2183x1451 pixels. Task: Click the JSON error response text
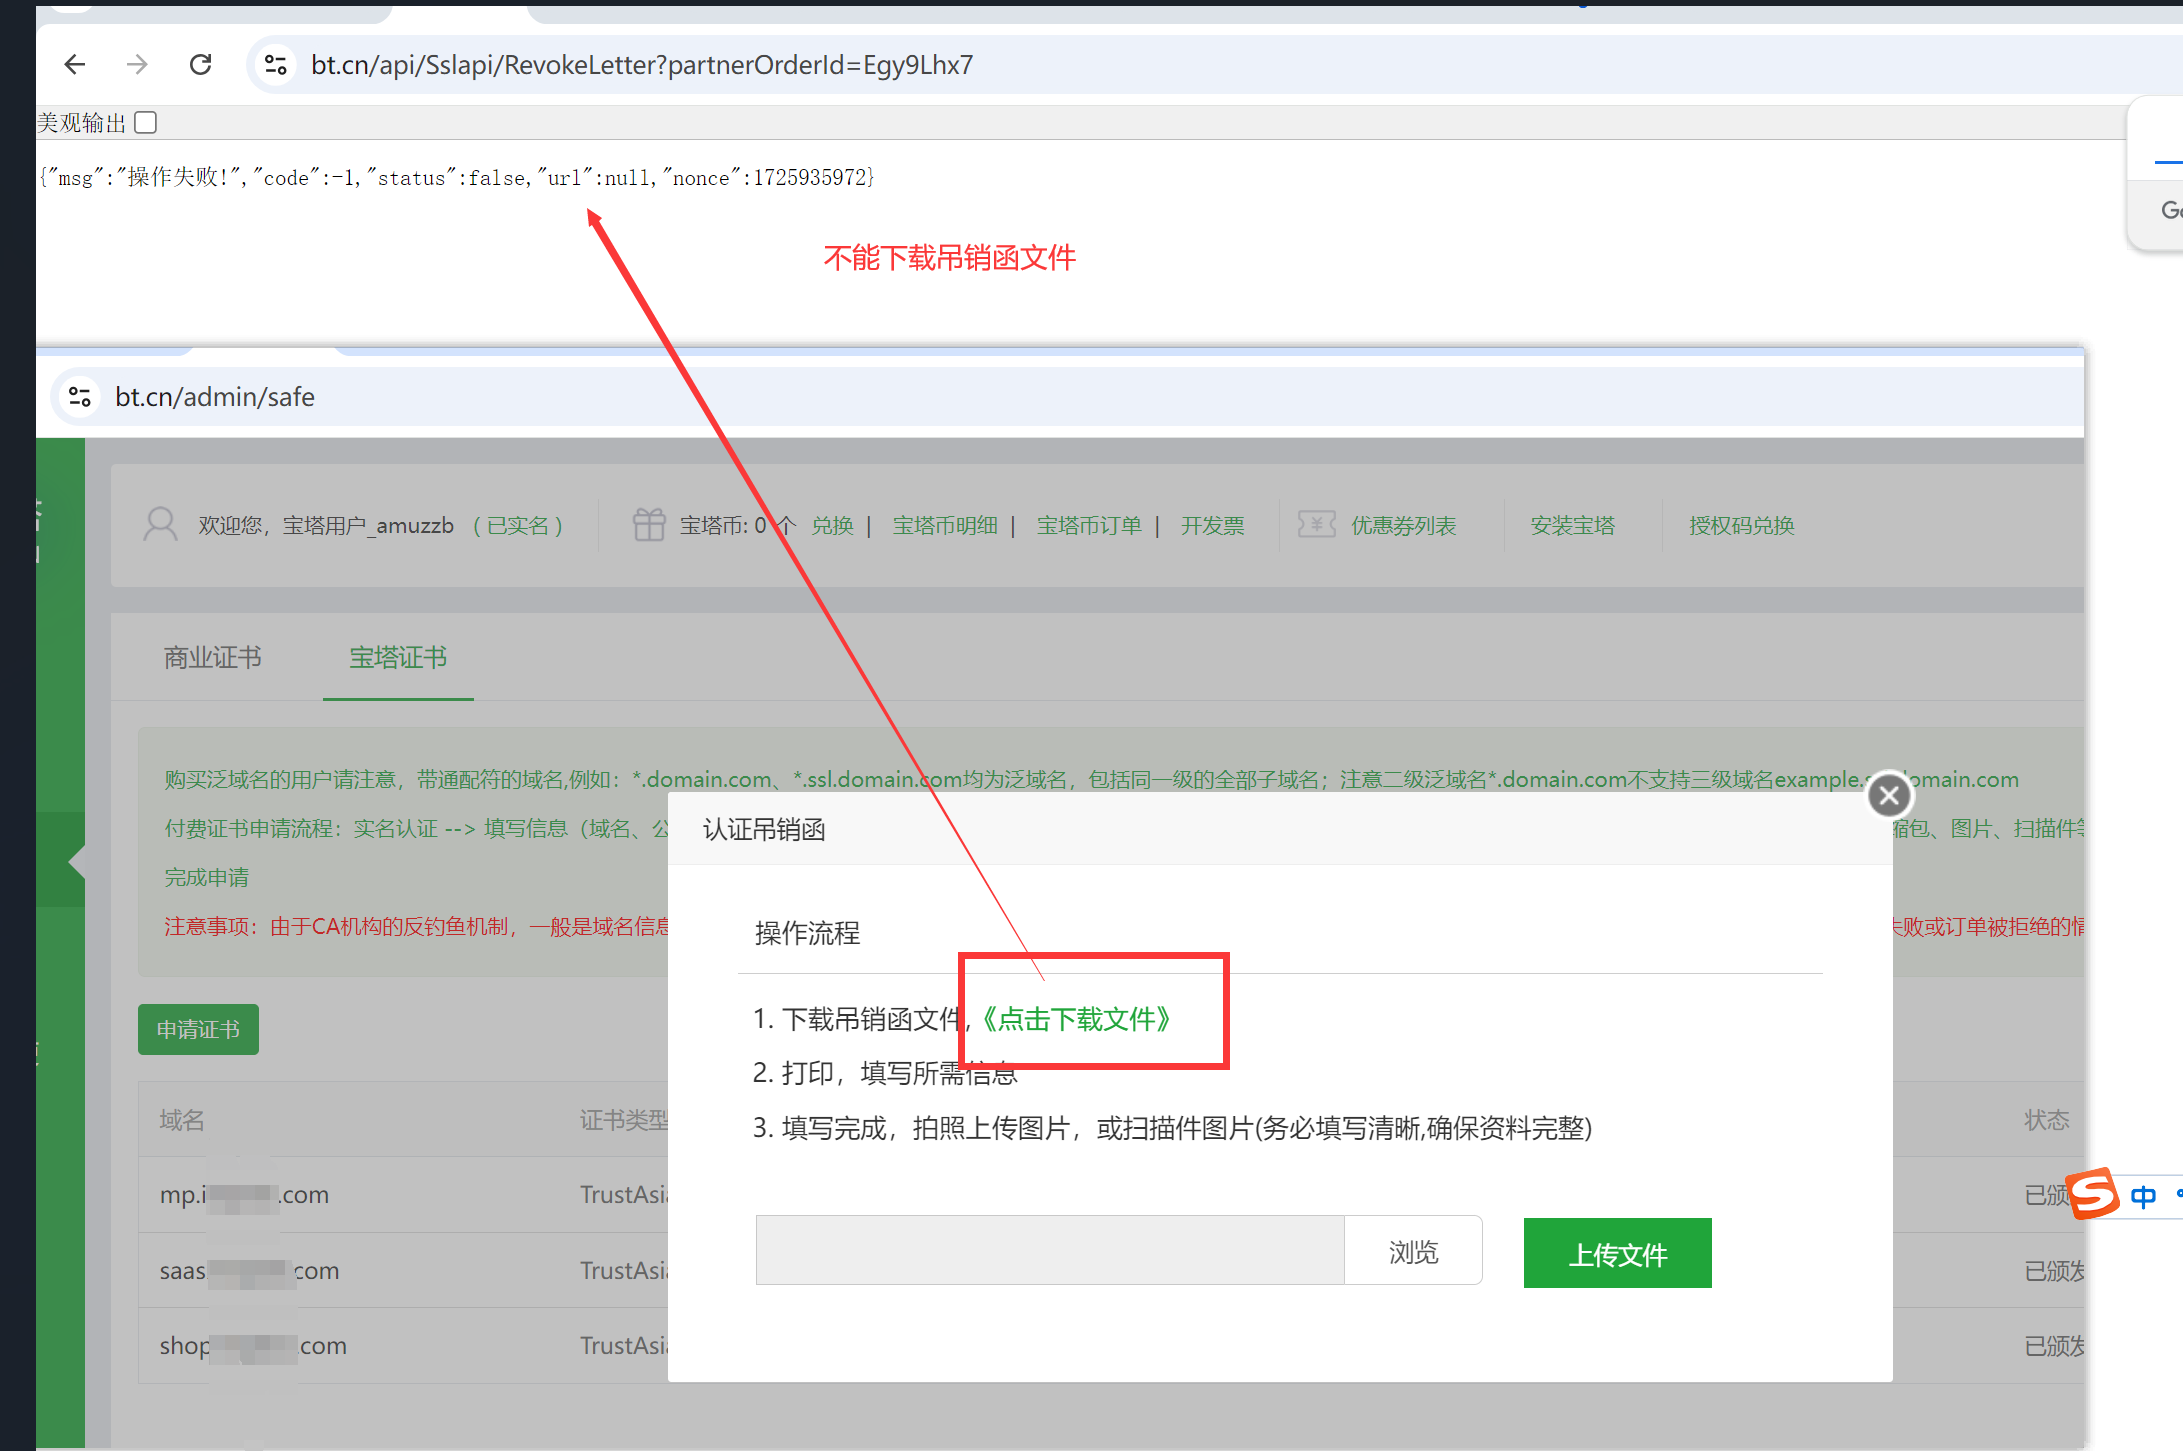click(457, 177)
